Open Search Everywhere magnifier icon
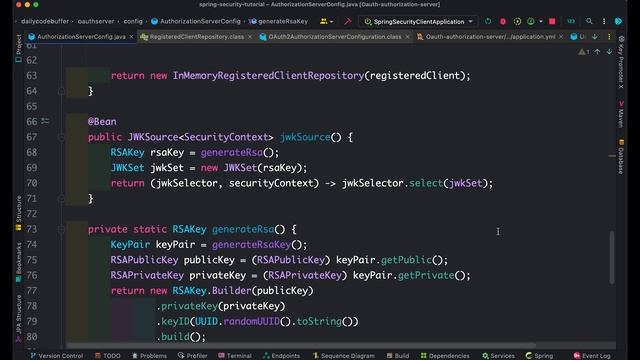 click(x=589, y=21)
